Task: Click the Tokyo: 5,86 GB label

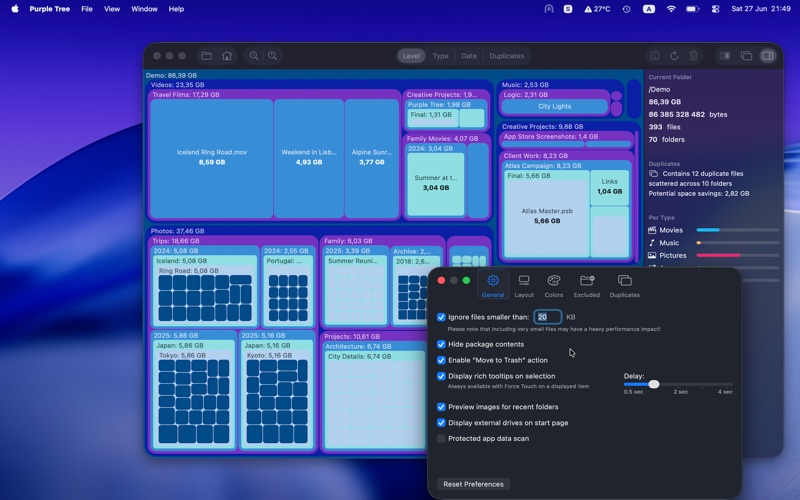Action: tap(182, 356)
